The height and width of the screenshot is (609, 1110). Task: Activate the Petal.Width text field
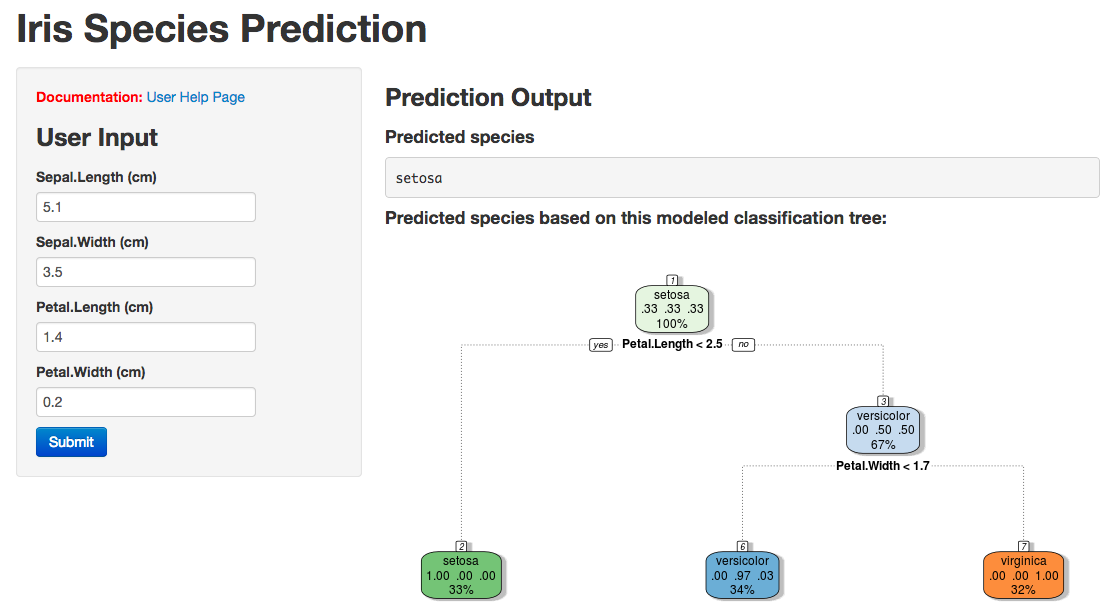click(x=146, y=402)
